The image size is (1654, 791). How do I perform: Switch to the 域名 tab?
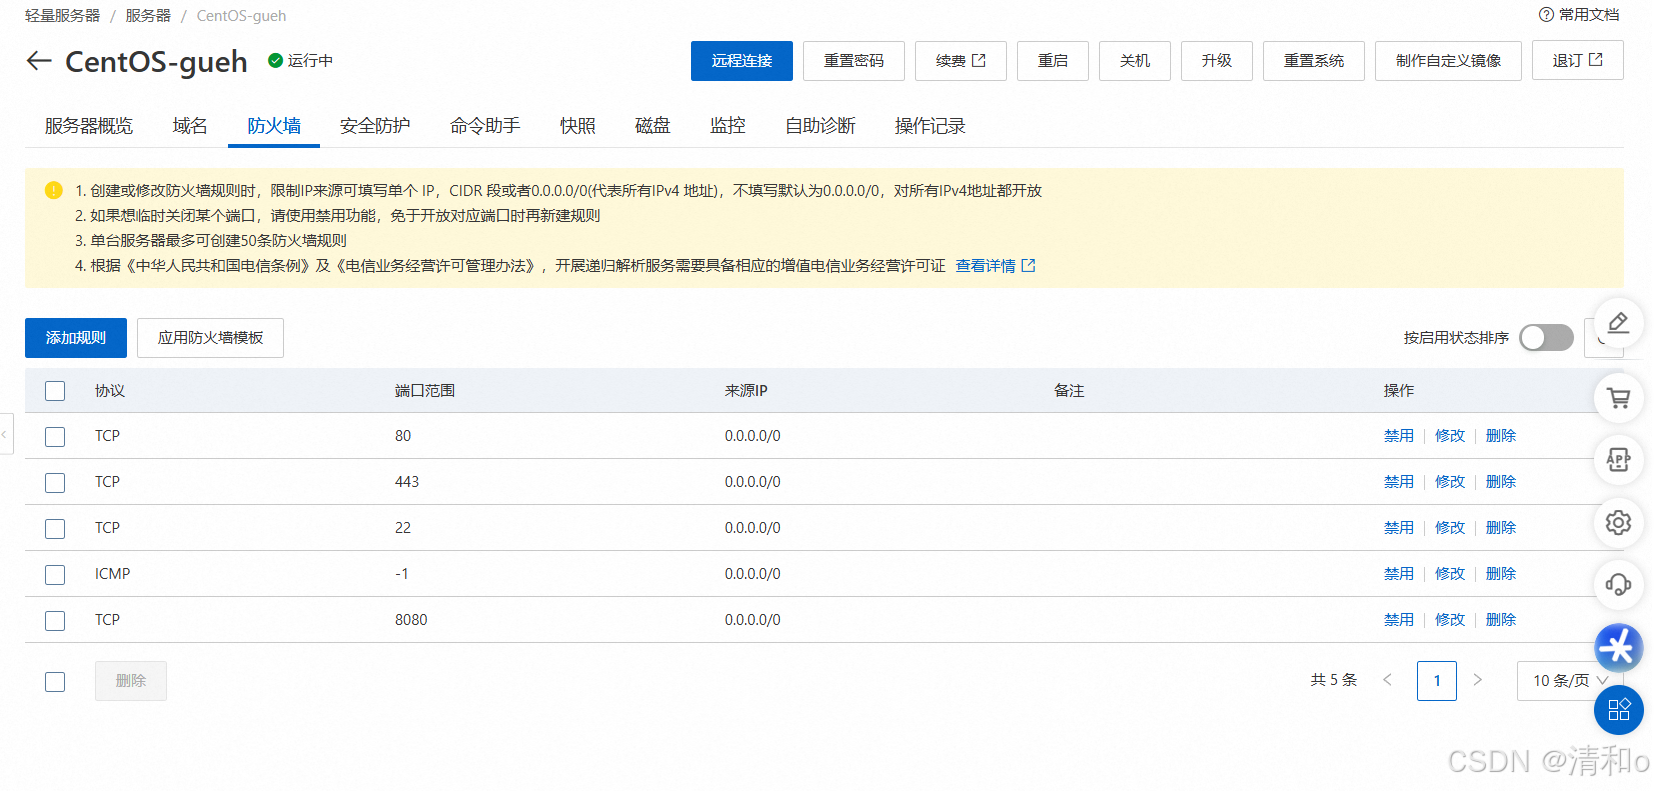click(190, 126)
